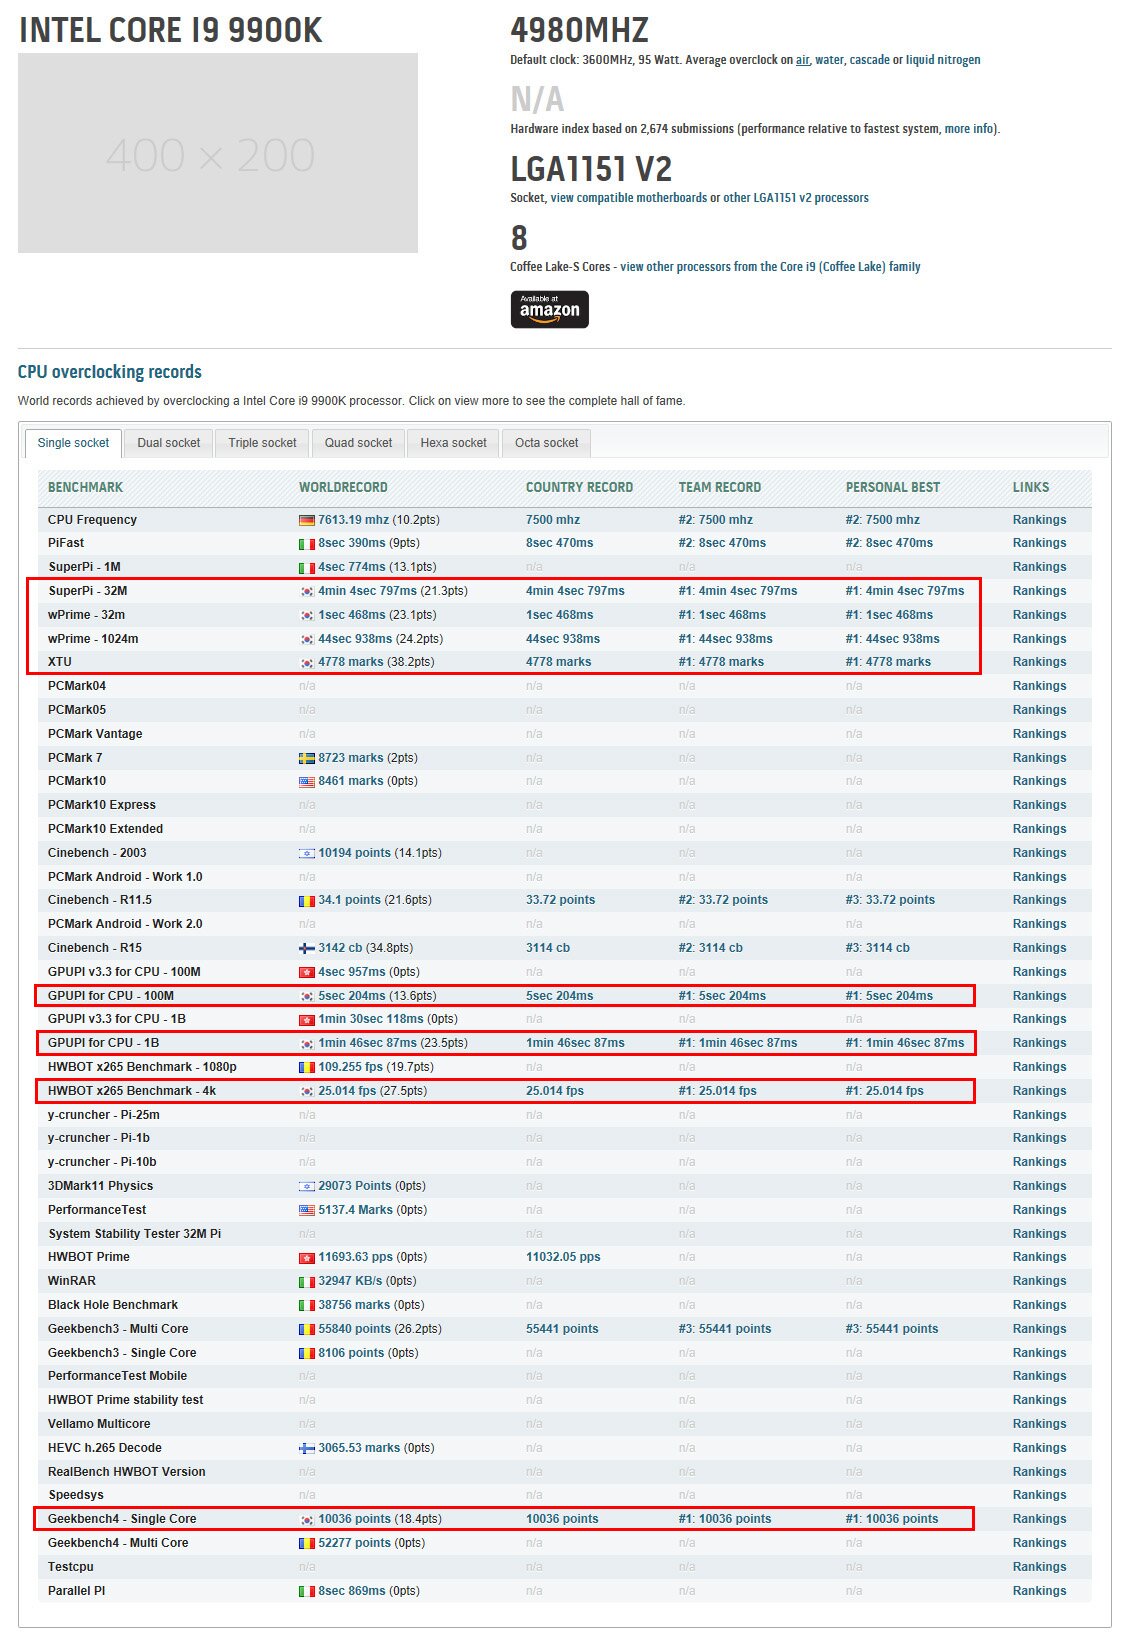Click the flag icon in the 3DMark11 Physics row
This screenshot has width=1129, height=1633.
pos(307,1186)
